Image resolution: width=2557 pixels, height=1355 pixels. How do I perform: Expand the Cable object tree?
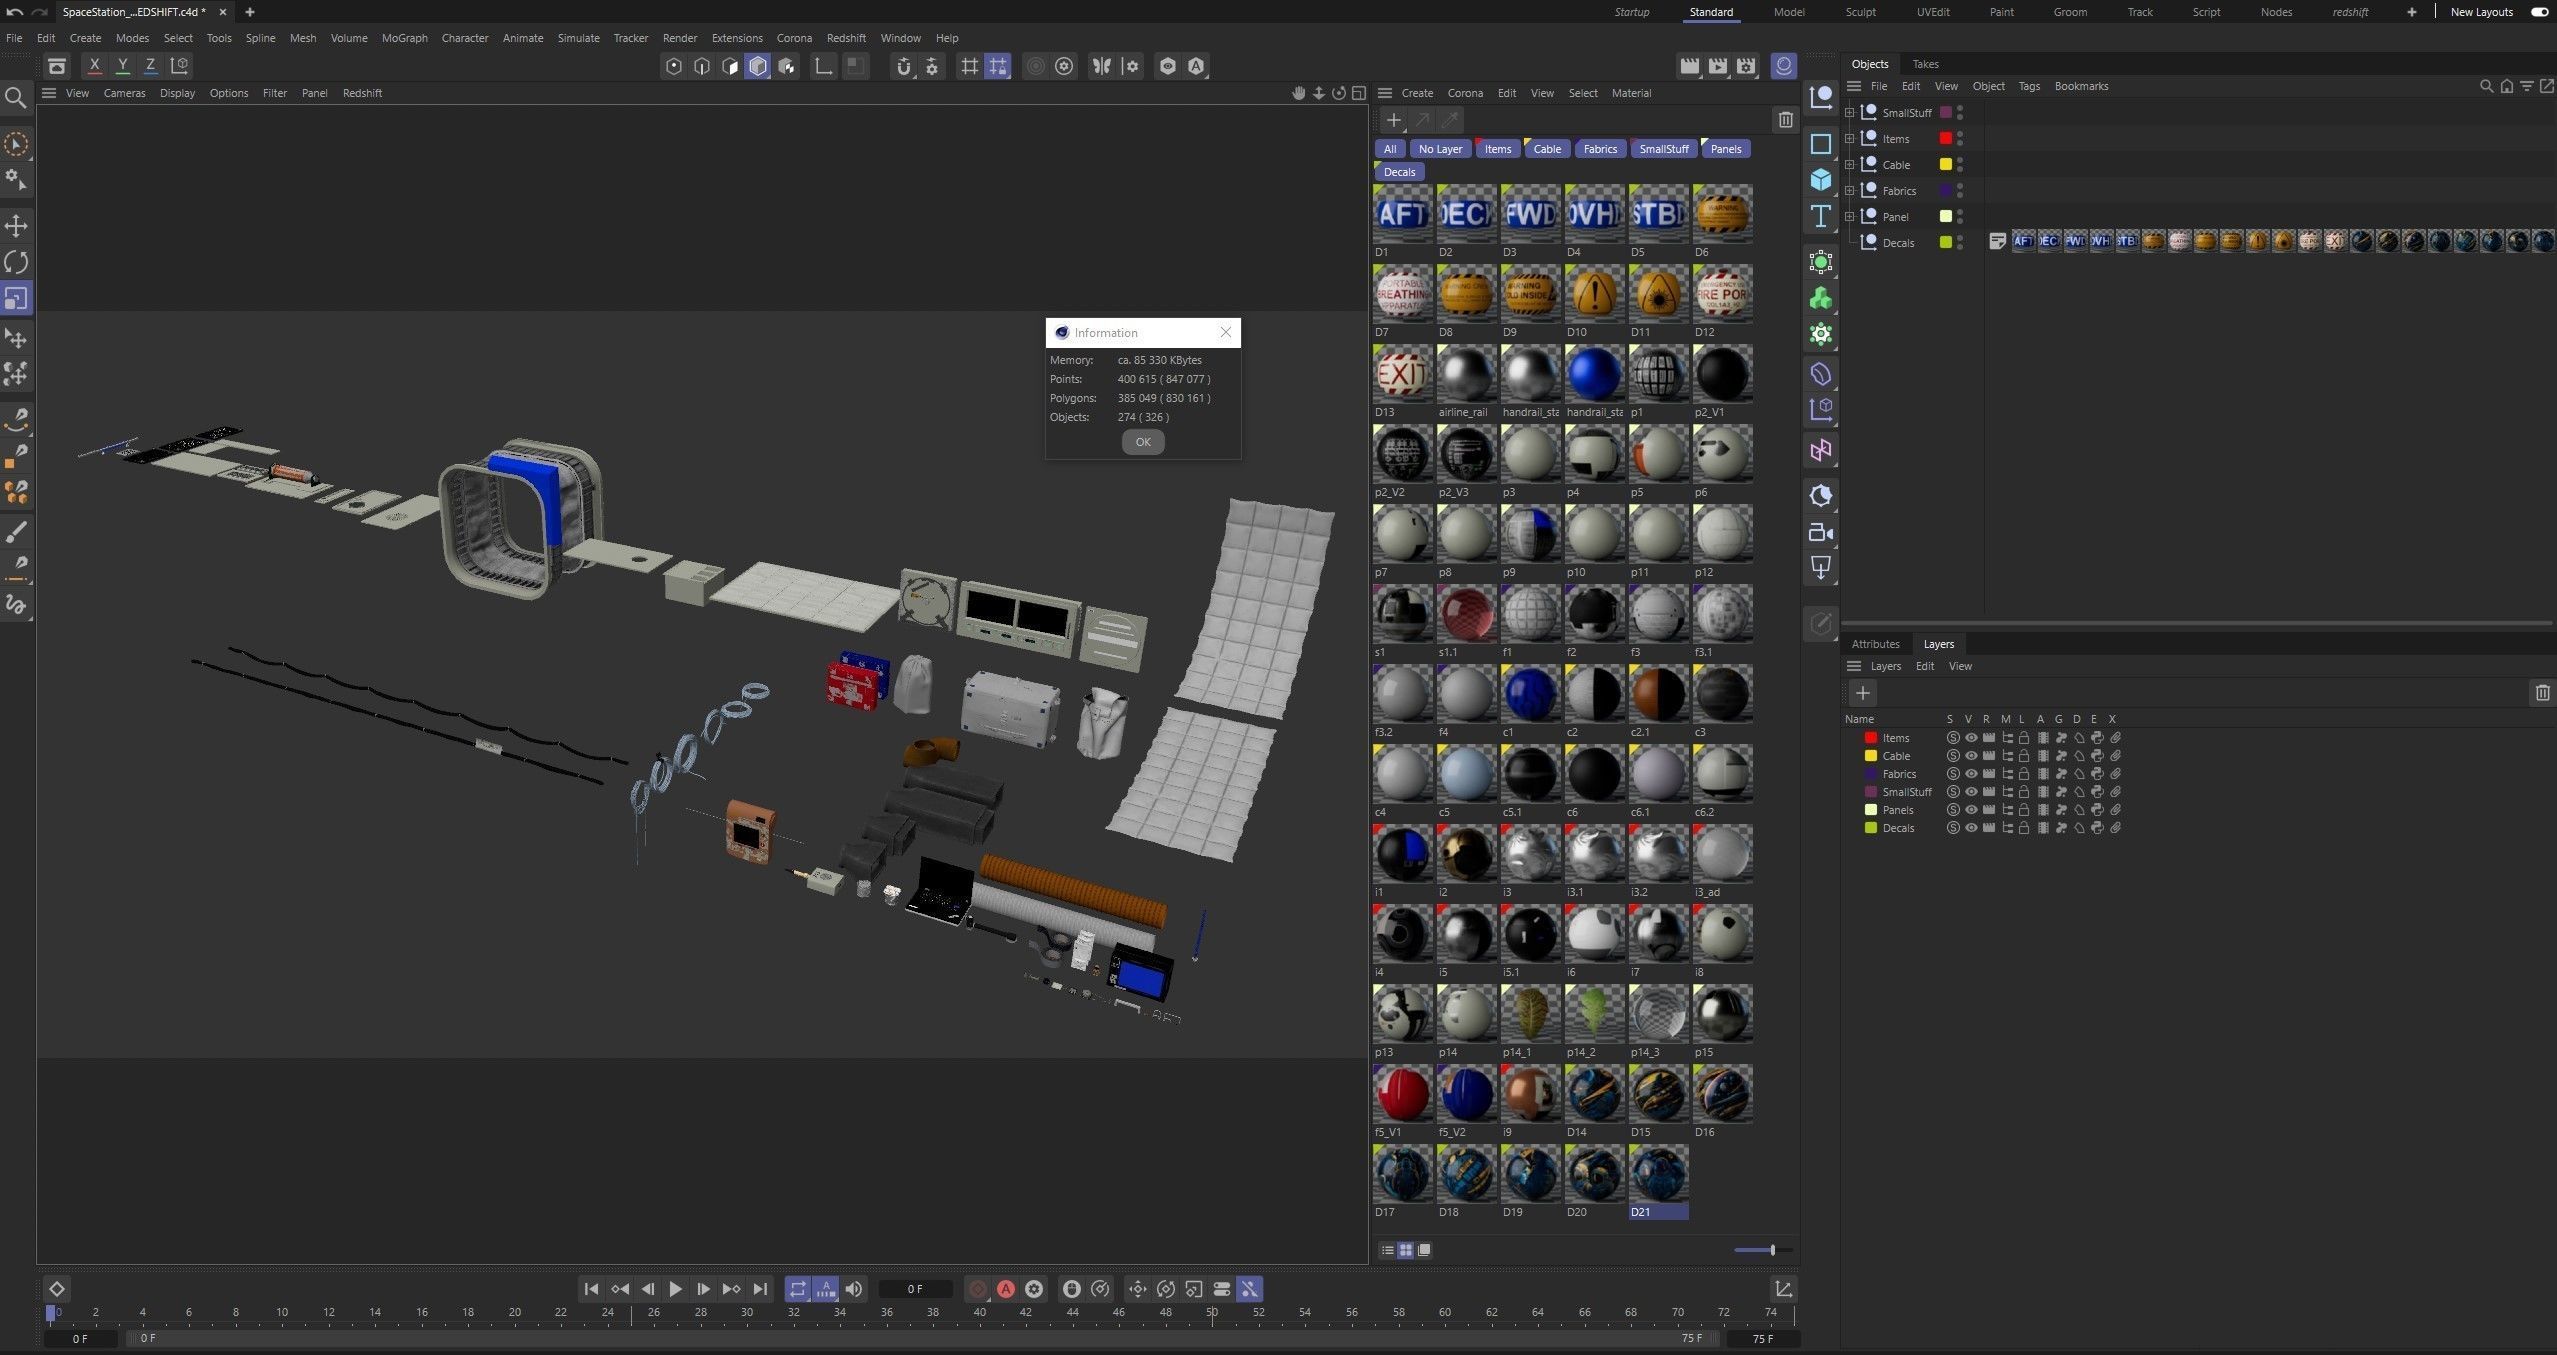[x=1850, y=164]
